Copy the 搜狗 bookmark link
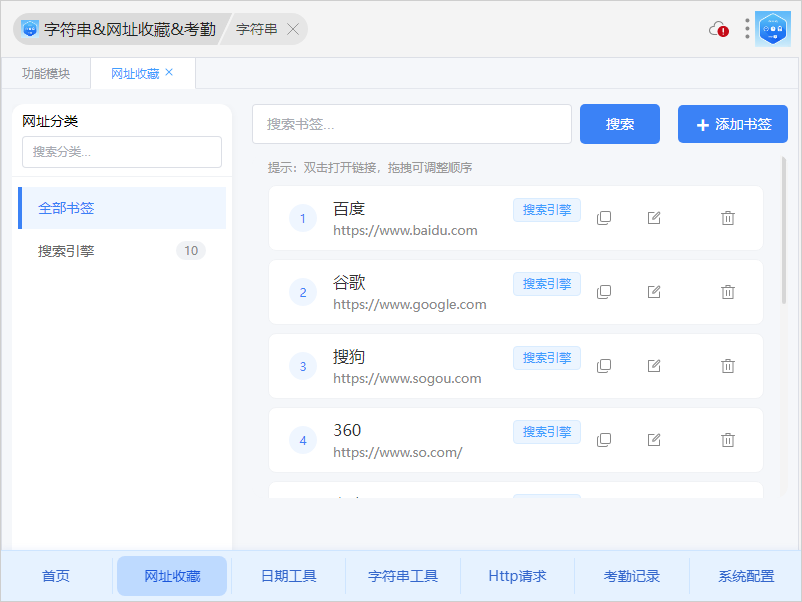Image resolution: width=802 pixels, height=602 pixels. coord(604,366)
